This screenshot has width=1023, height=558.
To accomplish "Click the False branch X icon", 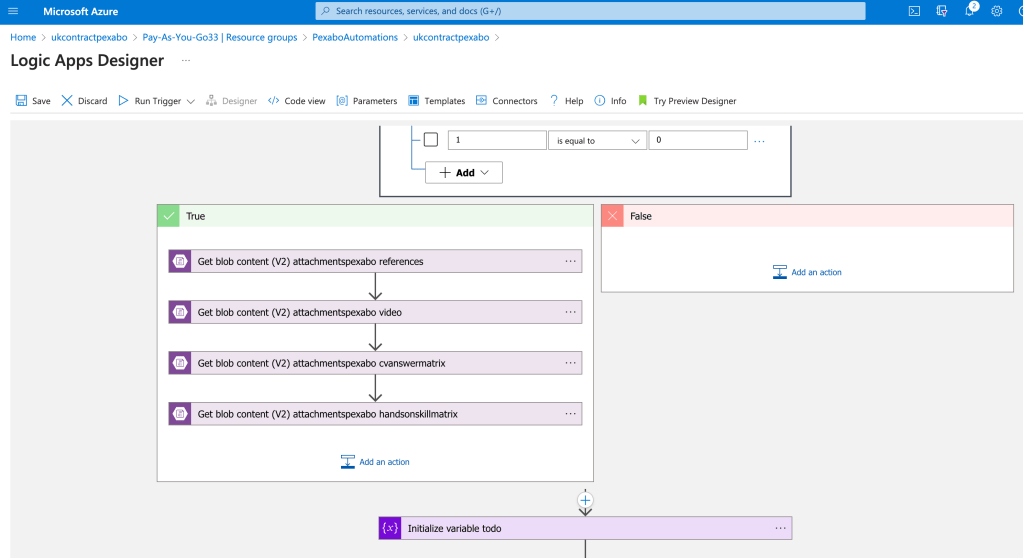I will point(613,216).
